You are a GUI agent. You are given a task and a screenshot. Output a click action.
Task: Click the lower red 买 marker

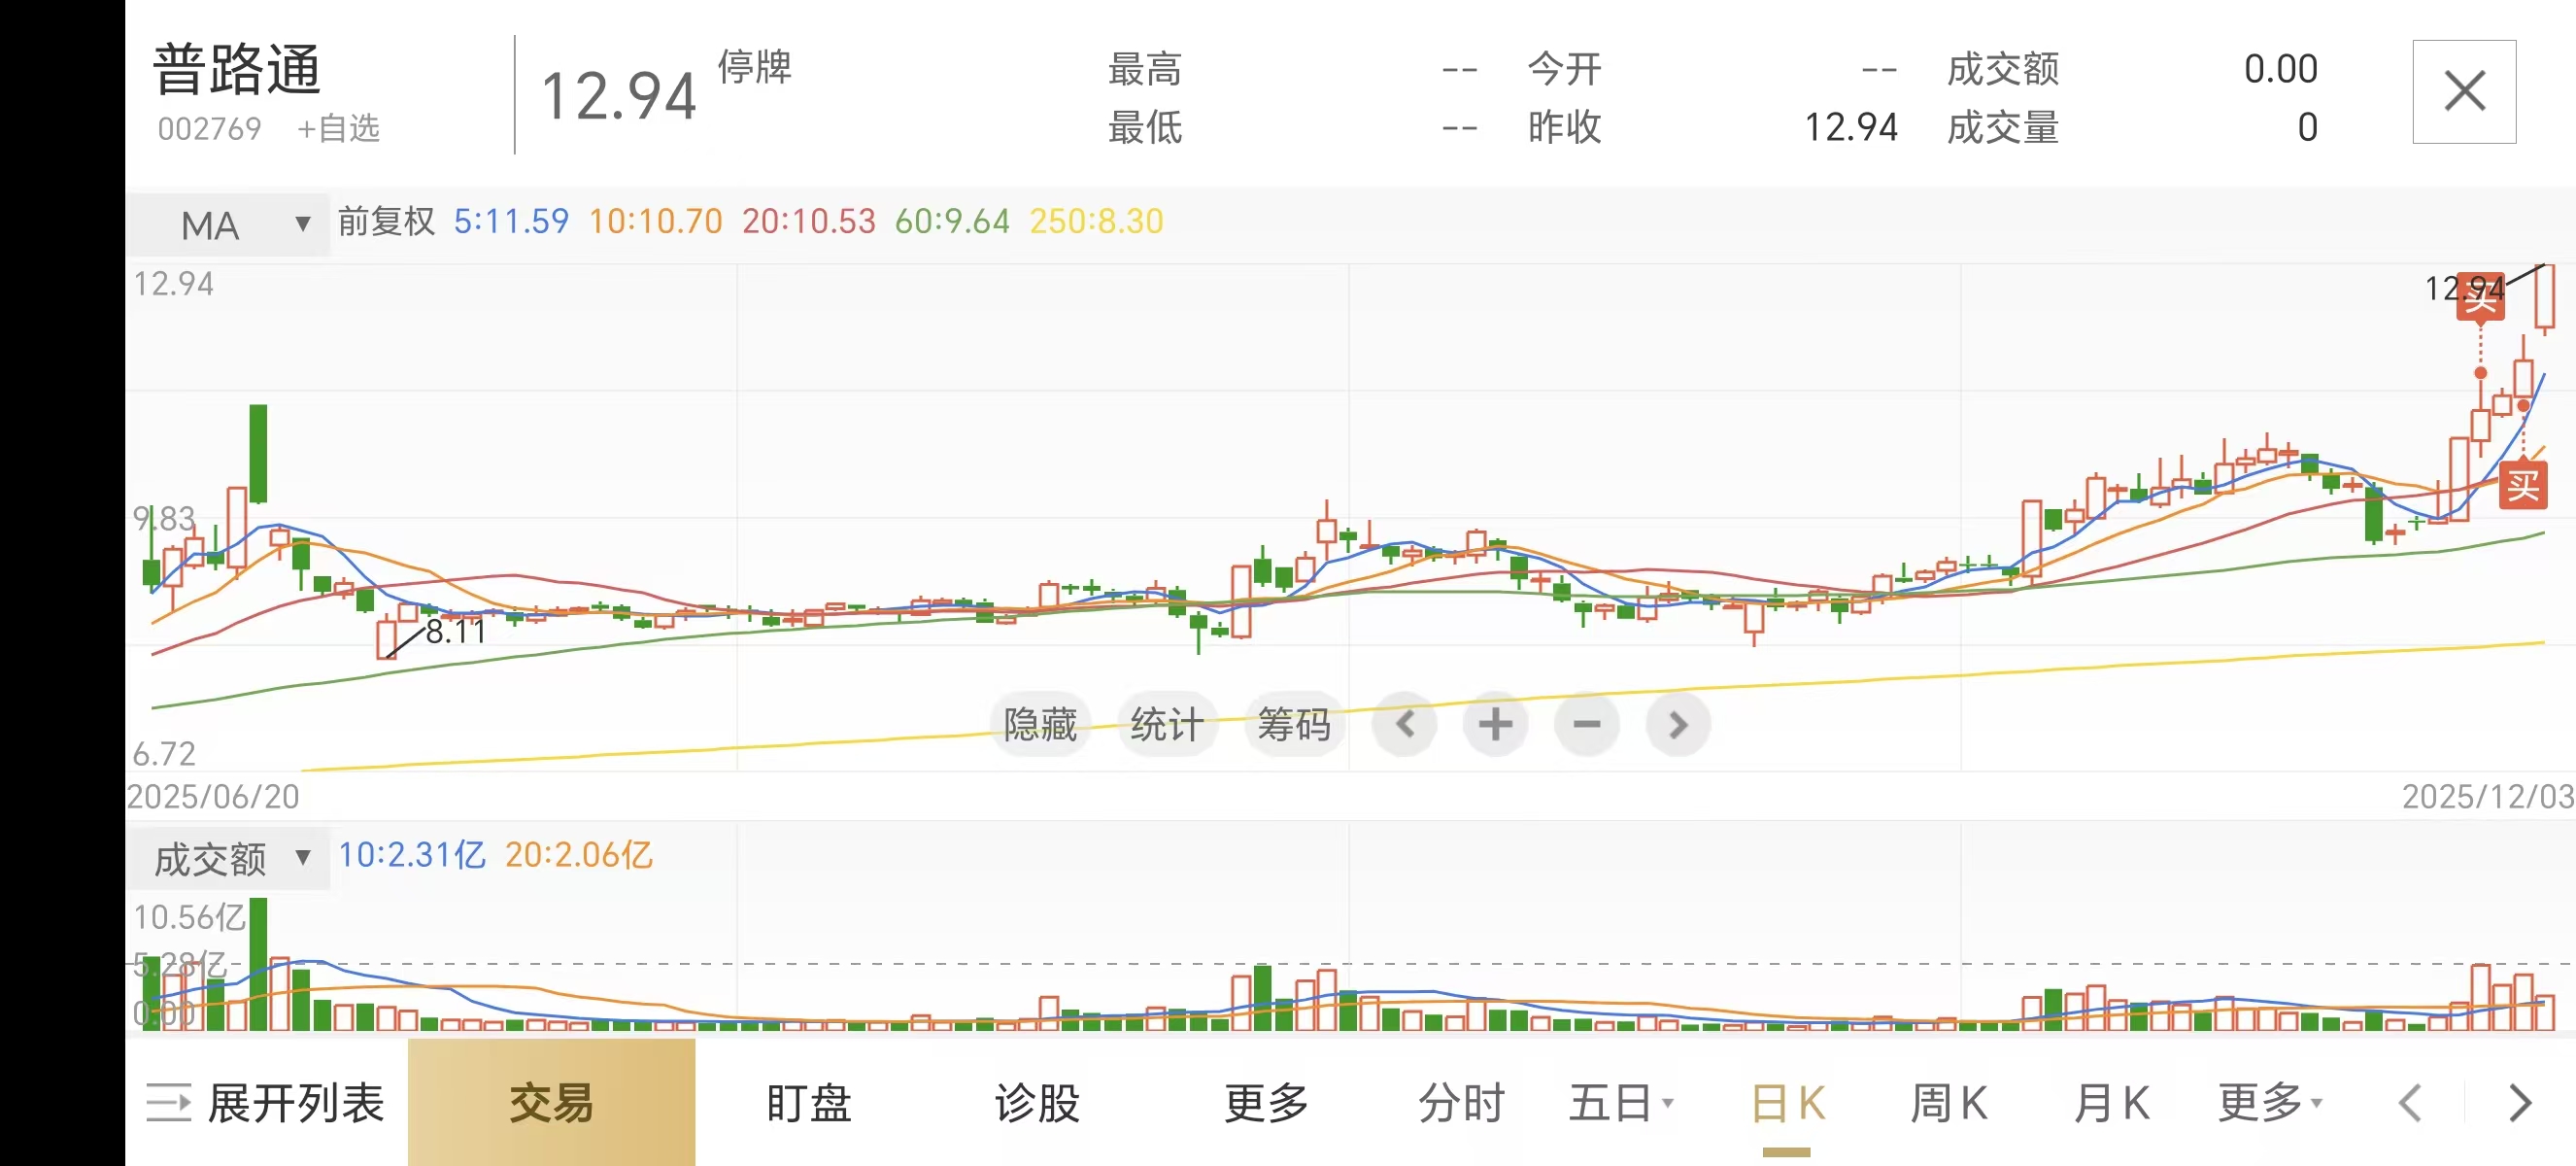(2522, 486)
